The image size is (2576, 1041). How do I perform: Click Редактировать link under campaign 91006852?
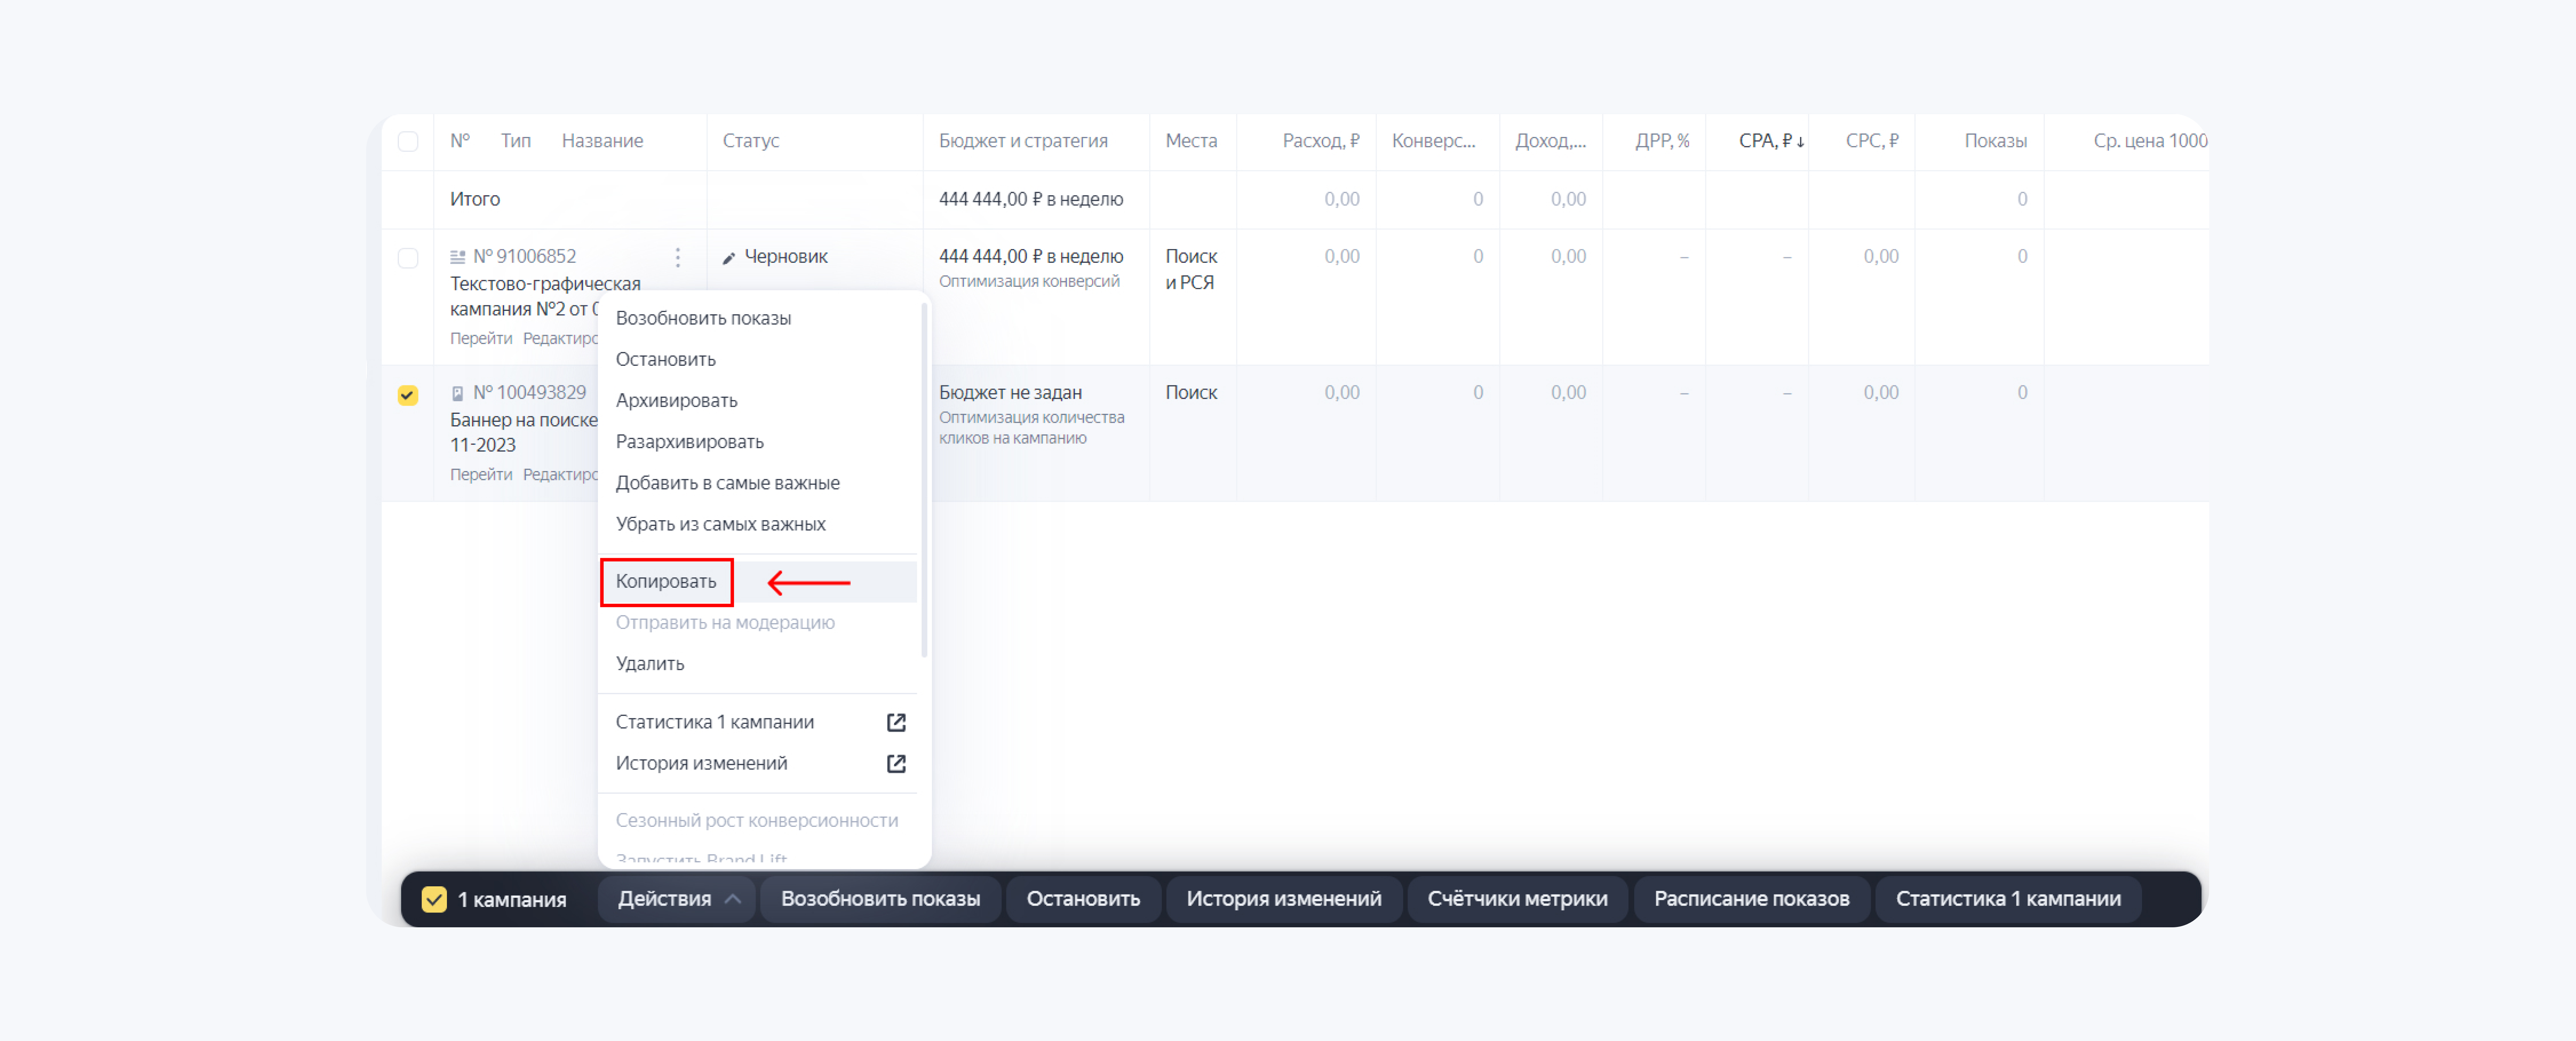[x=560, y=338]
